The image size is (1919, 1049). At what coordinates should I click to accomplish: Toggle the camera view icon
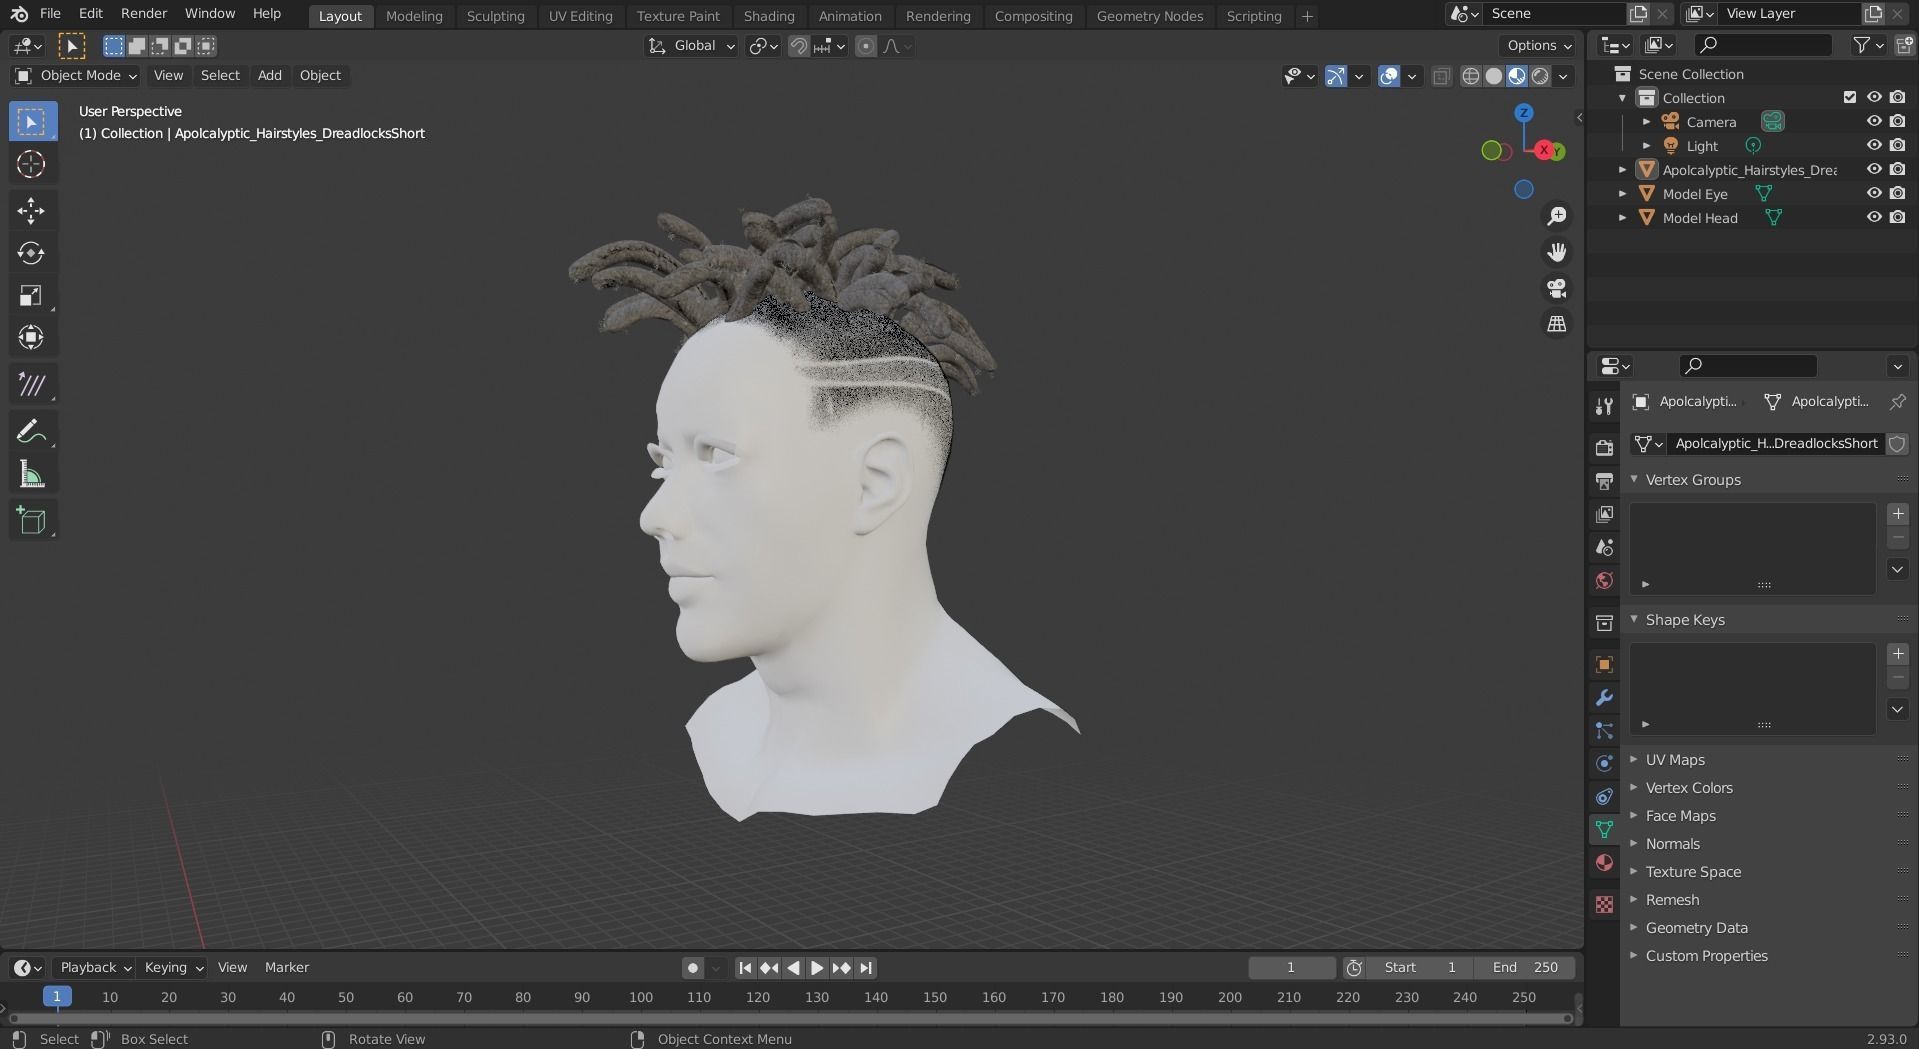pyautogui.click(x=1557, y=288)
